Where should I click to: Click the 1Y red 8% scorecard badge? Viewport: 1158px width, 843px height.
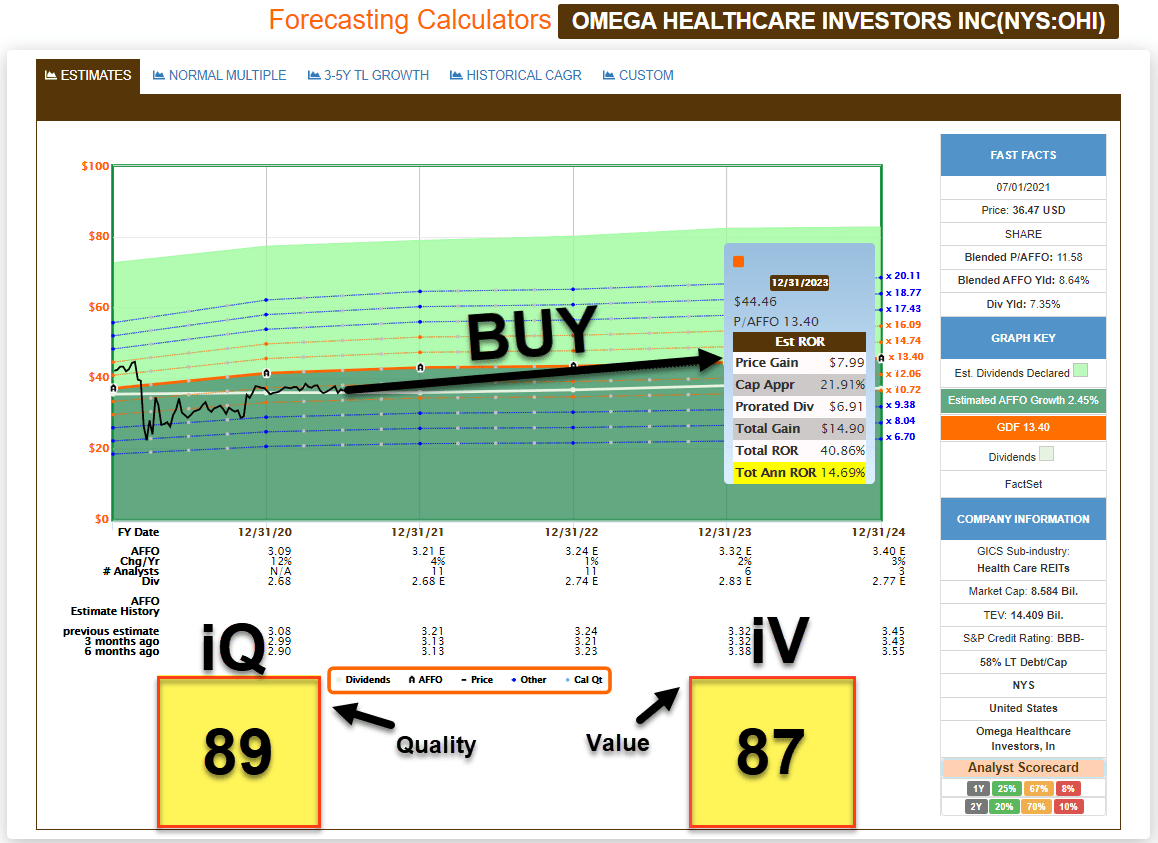pyautogui.click(x=1068, y=788)
